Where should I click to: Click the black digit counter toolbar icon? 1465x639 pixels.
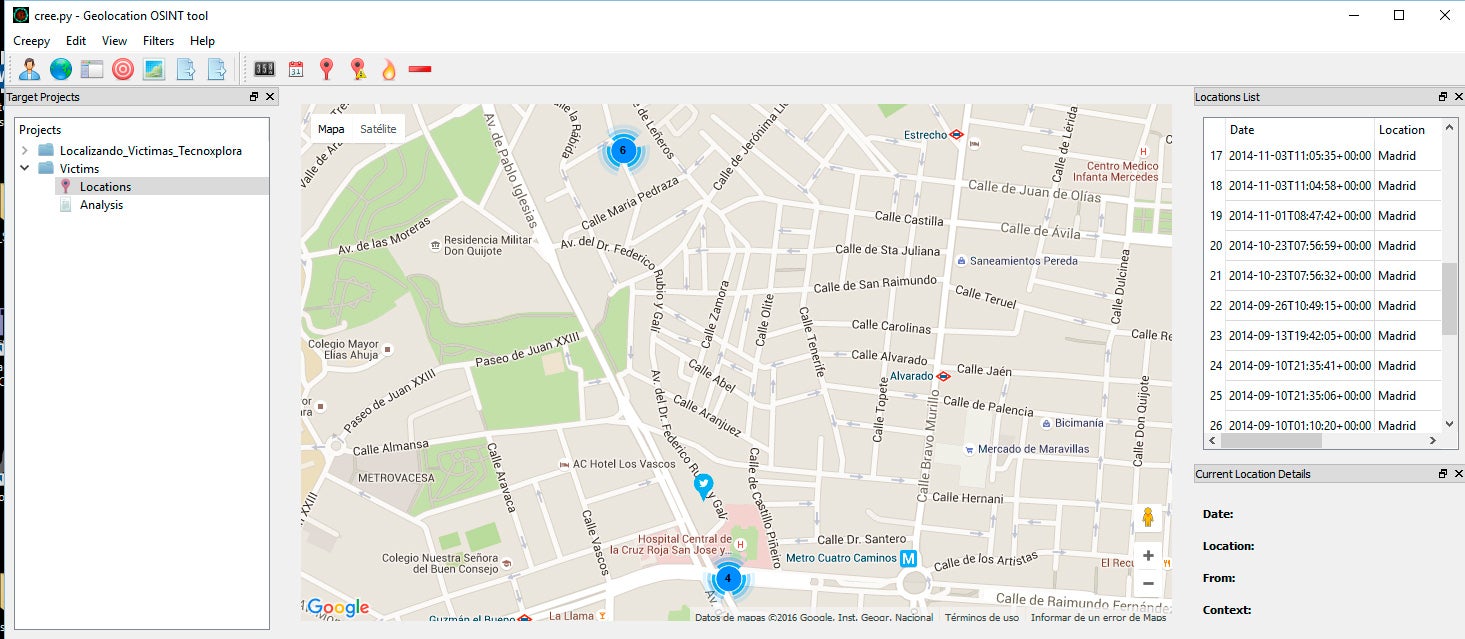pyautogui.click(x=264, y=69)
